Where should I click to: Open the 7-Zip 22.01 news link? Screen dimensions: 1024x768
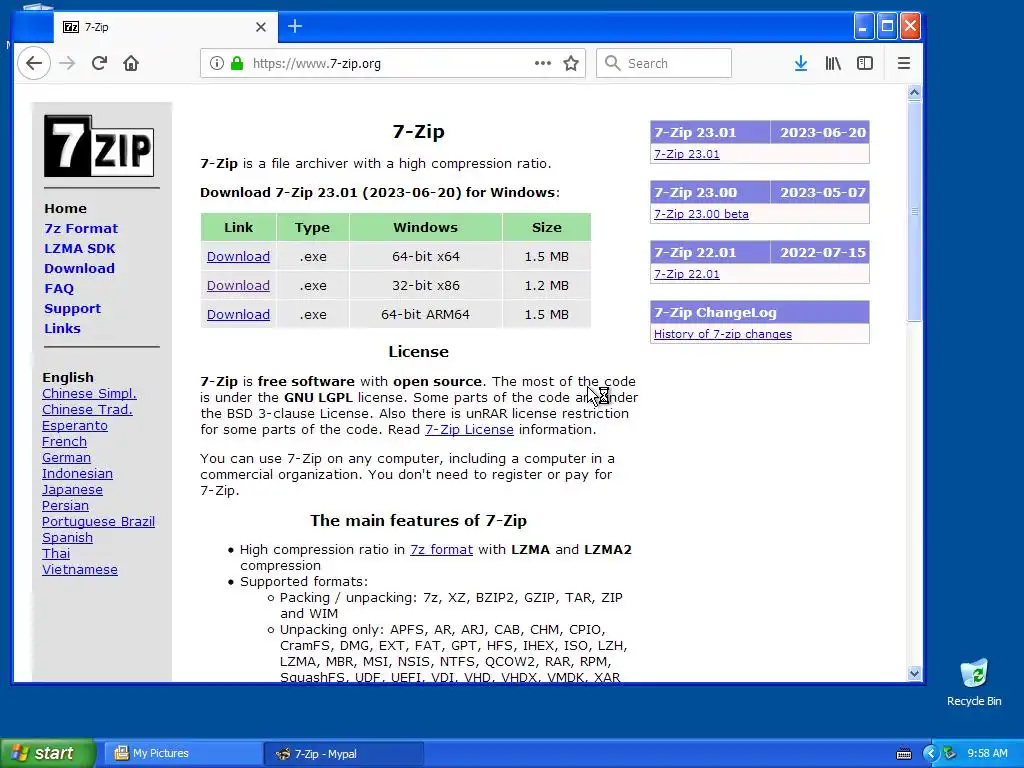pyautogui.click(x=686, y=274)
